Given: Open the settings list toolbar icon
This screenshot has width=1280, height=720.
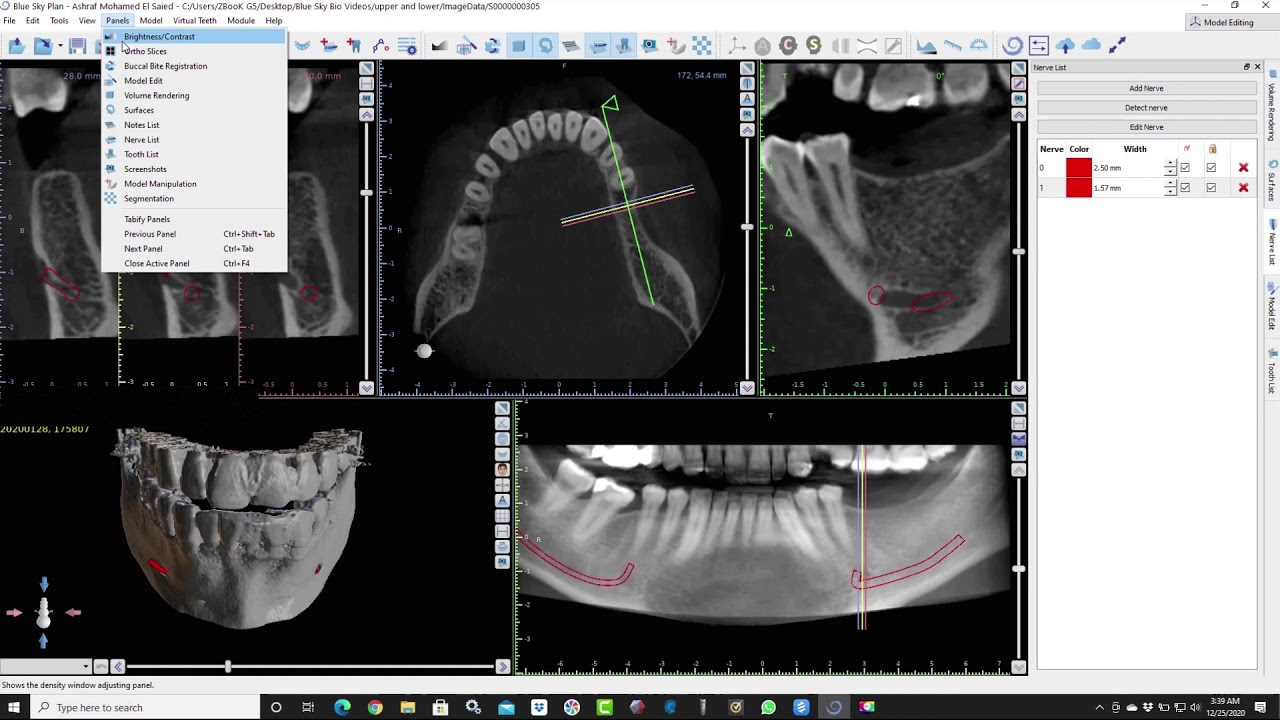Looking at the screenshot, I should click(407, 45).
